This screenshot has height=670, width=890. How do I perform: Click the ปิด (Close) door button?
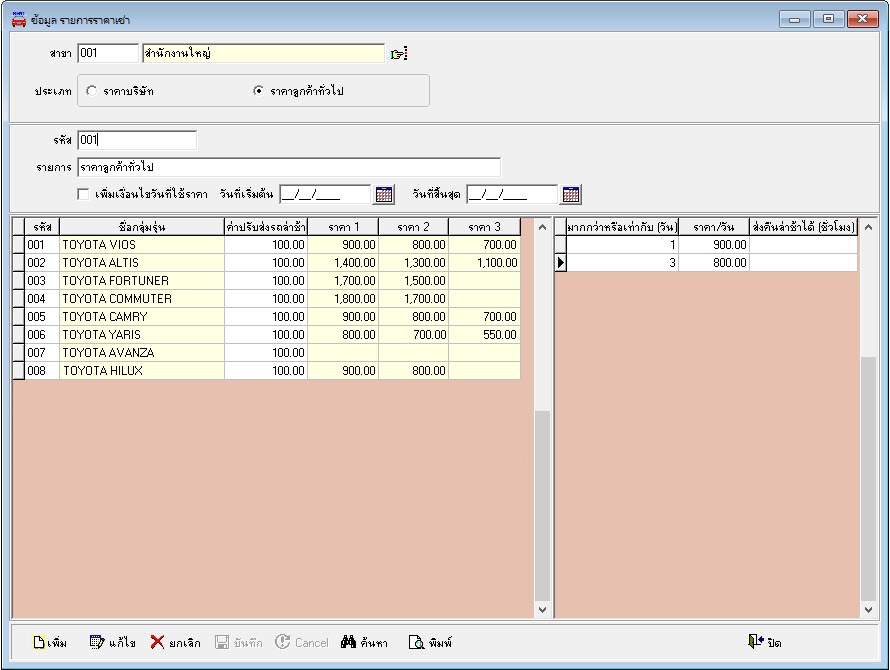(765, 642)
